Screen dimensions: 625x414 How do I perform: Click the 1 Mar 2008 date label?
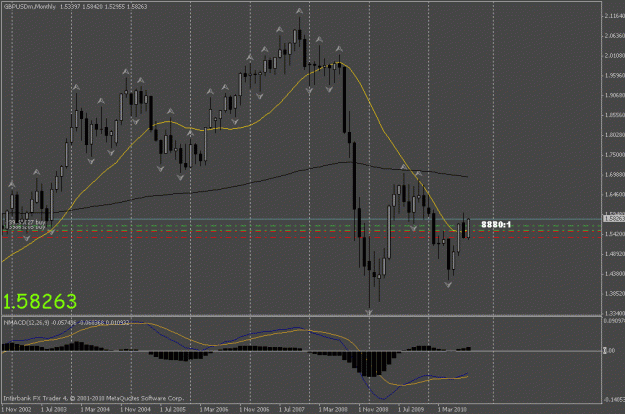(333, 409)
